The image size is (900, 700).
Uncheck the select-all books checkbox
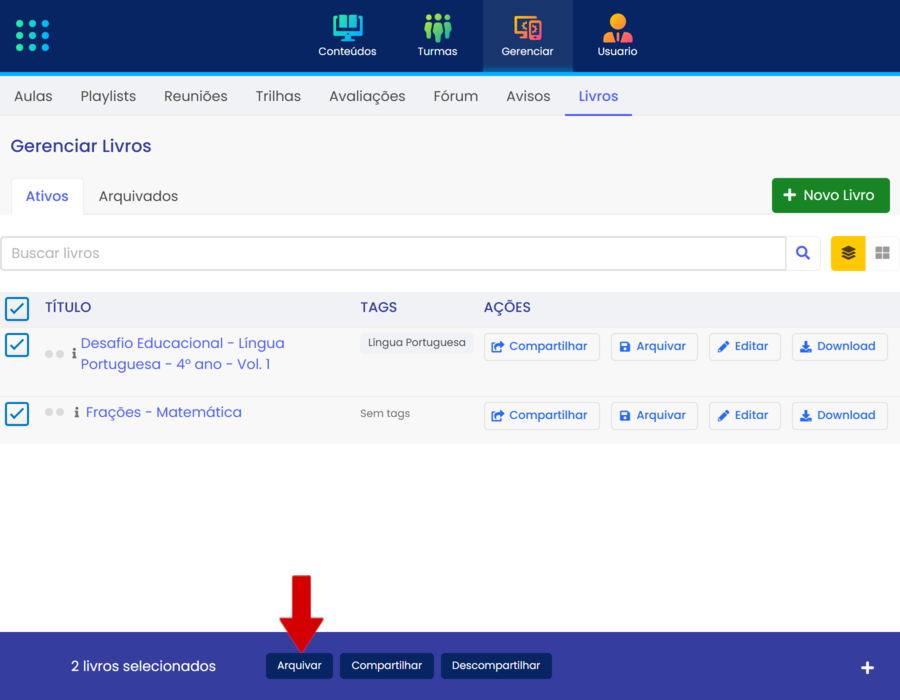click(17, 308)
